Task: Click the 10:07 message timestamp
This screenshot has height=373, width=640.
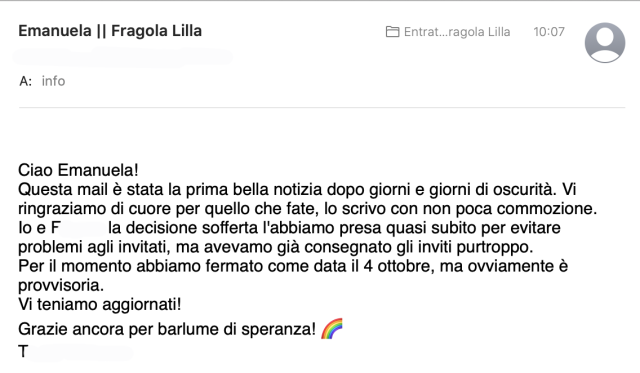Action: (549, 32)
